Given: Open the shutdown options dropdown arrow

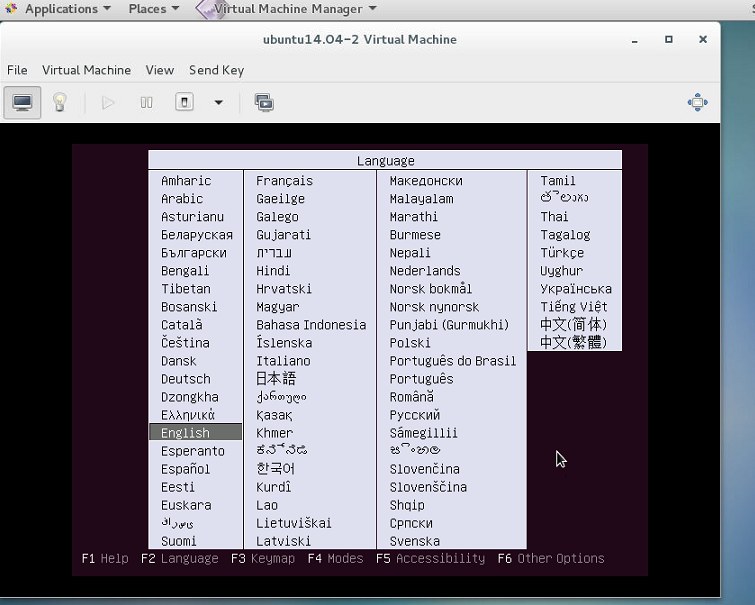Looking at the screenshot, I should point(219,103).
